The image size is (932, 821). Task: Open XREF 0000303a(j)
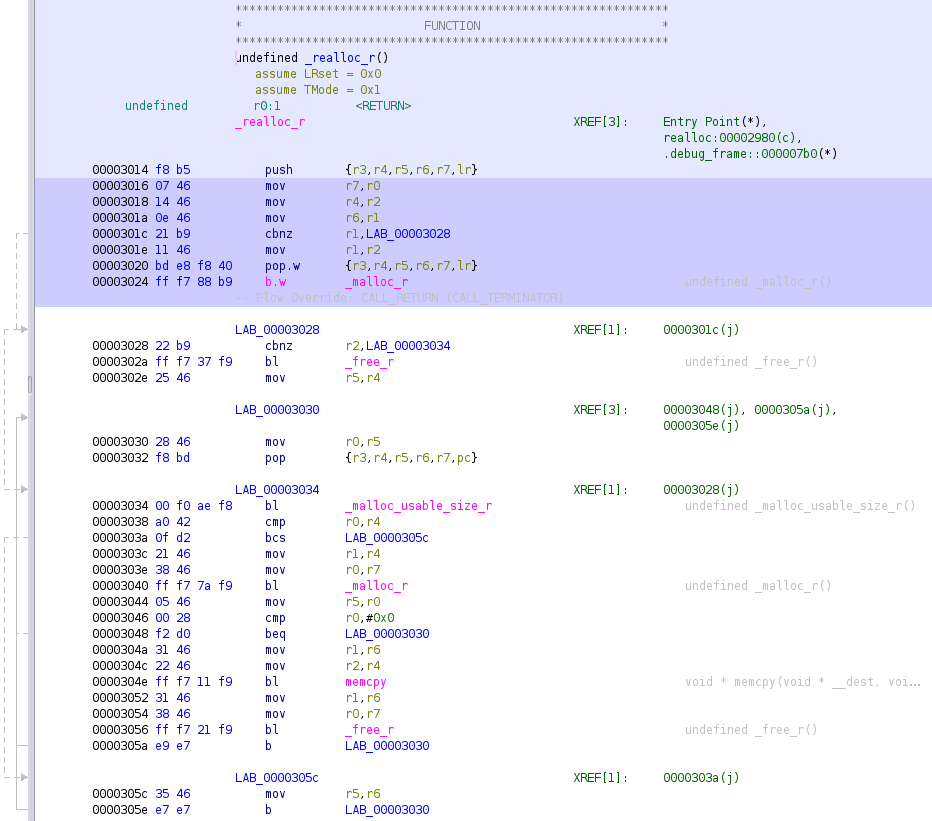[x=701, y=778]
